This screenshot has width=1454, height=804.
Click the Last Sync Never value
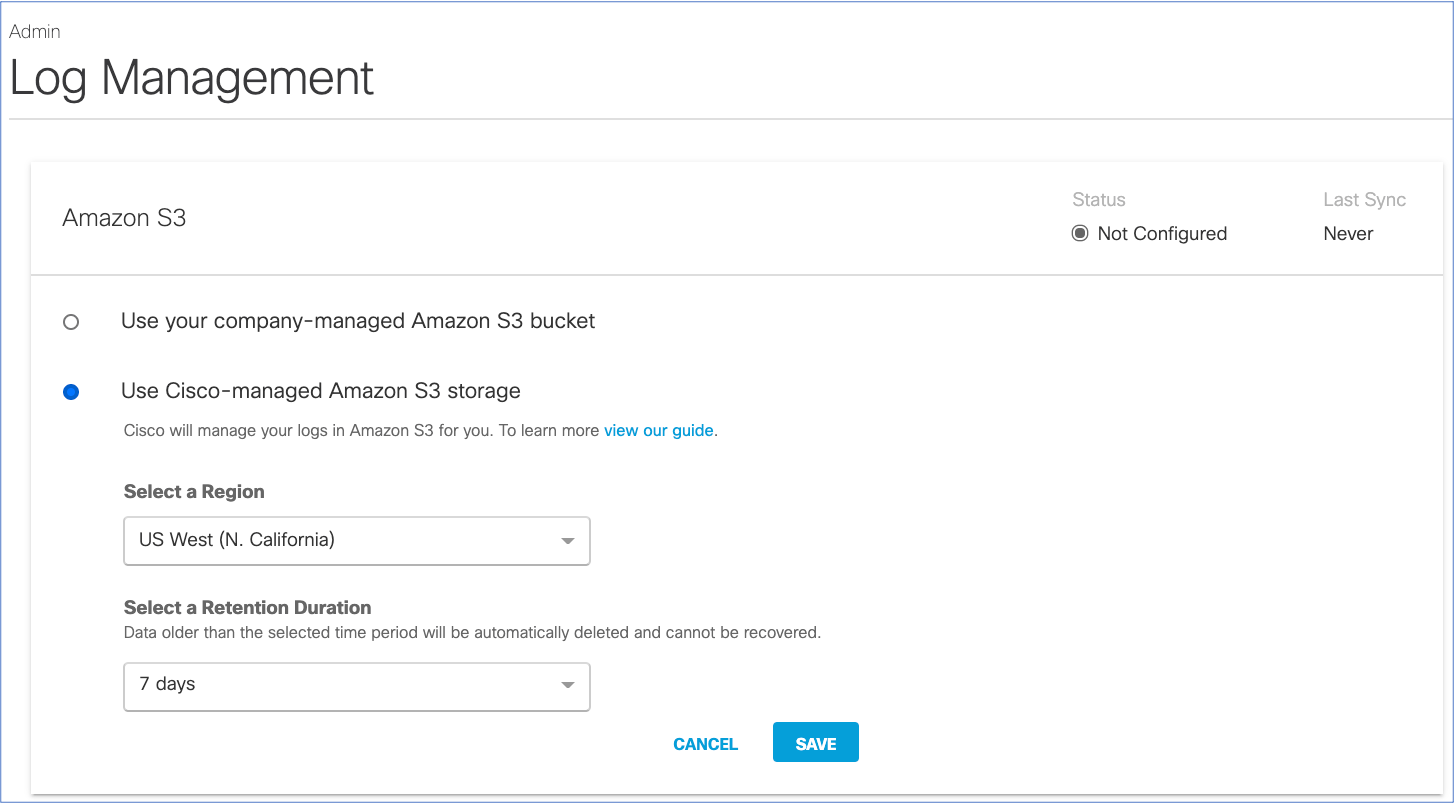click(x=1348, y=233)
